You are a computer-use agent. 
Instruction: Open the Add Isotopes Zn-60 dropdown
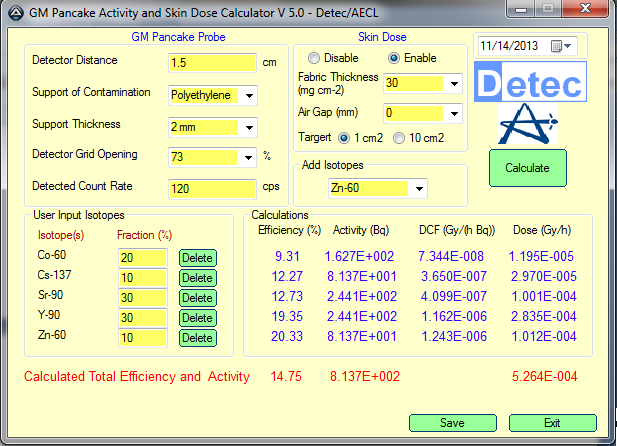(419, 189)
